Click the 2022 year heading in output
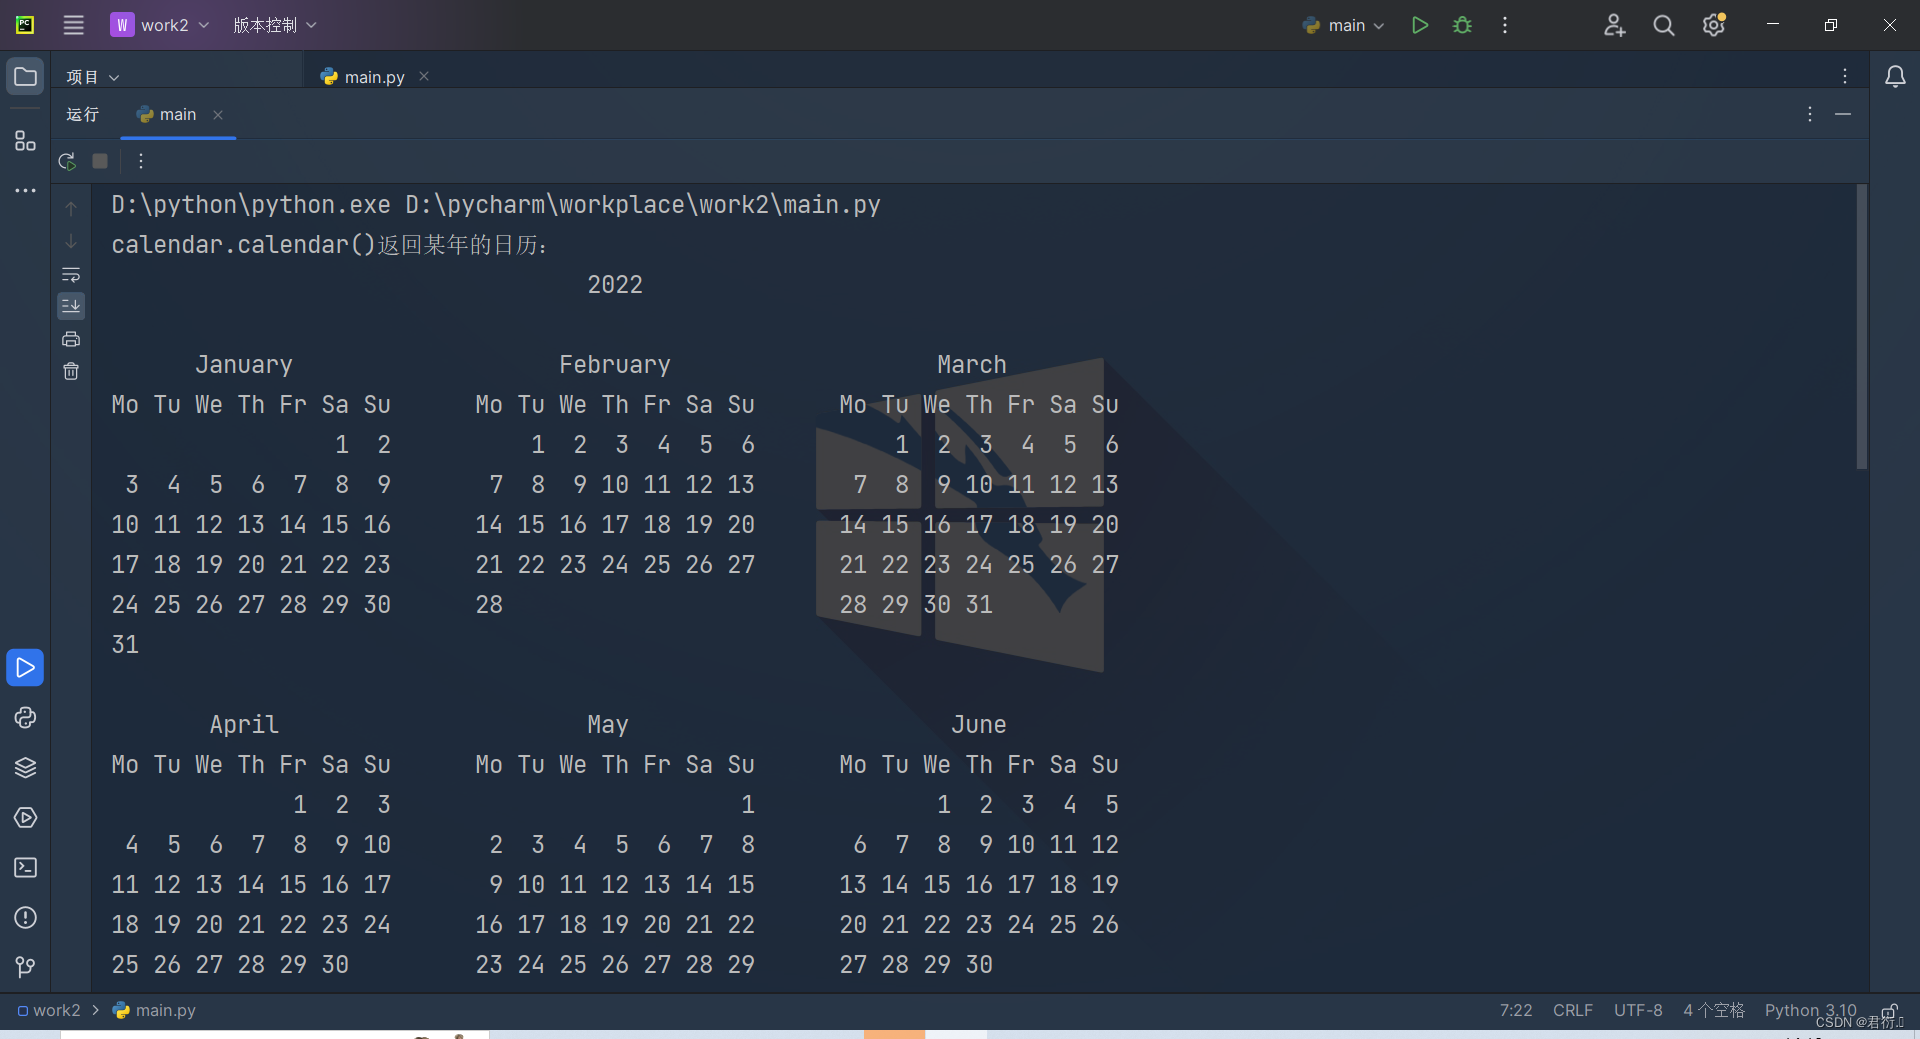The height and width of the screenshot is (1039, 1920). pyautogui.click(x=615, y=285)
